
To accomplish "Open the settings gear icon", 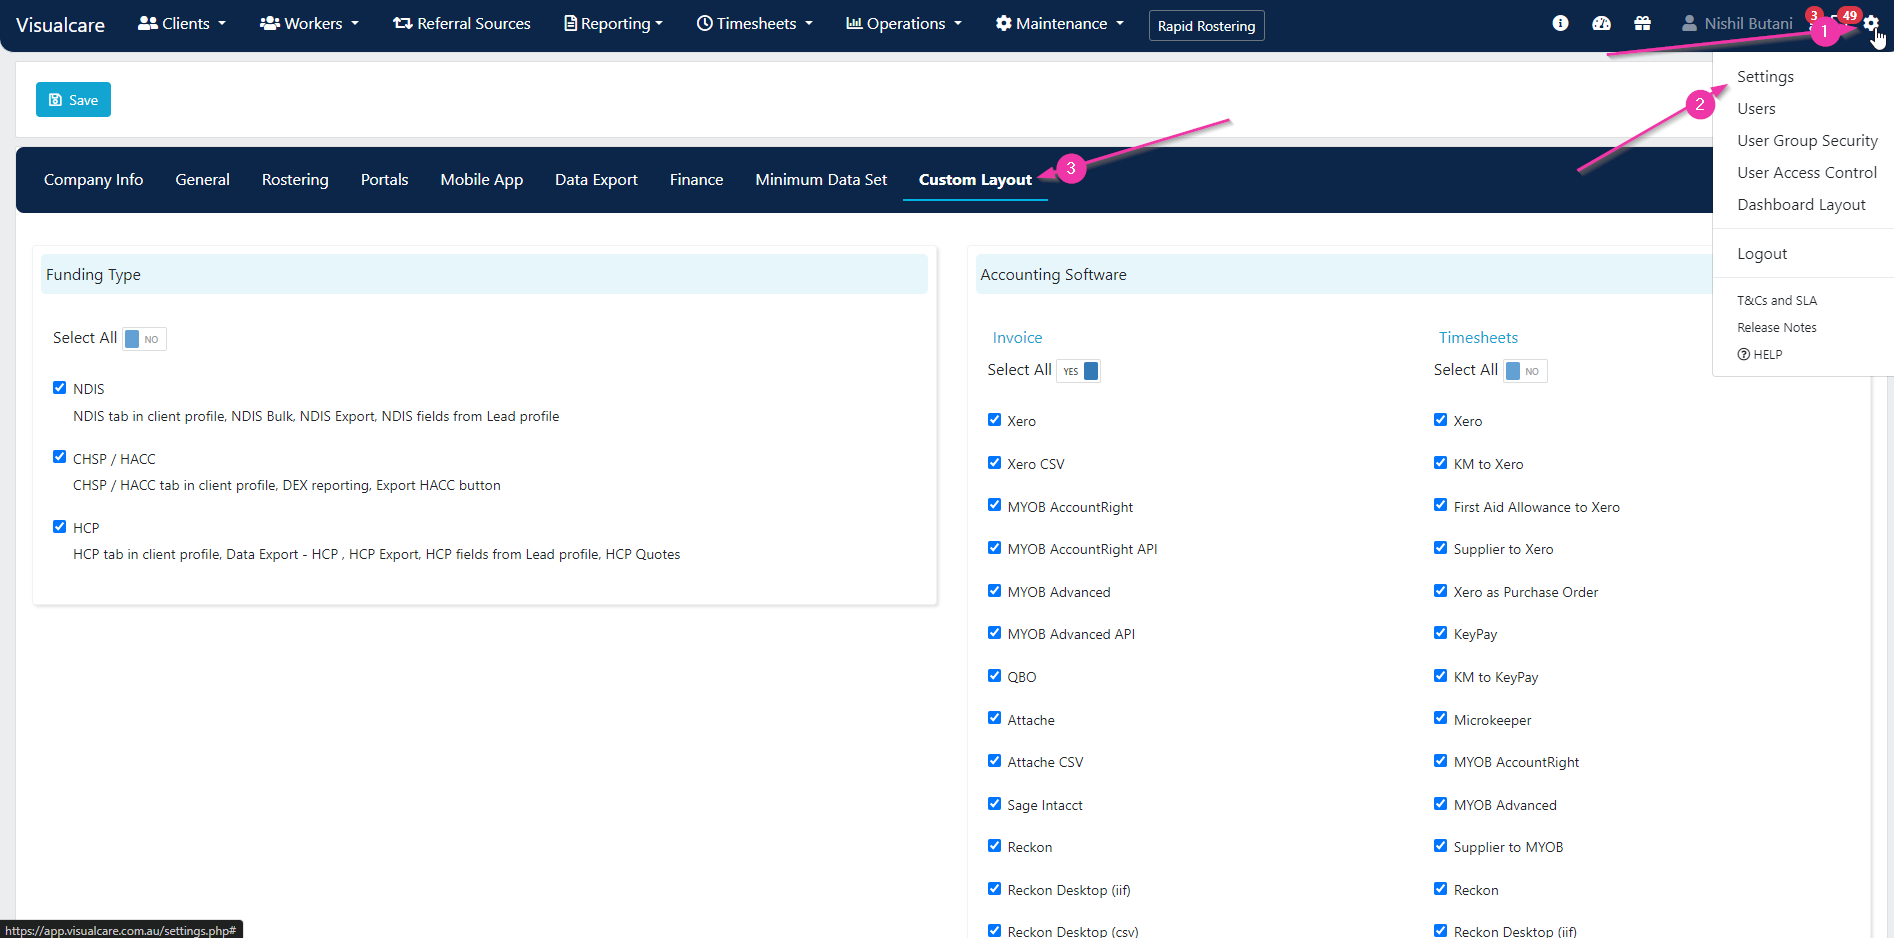I will point(1871,24).
